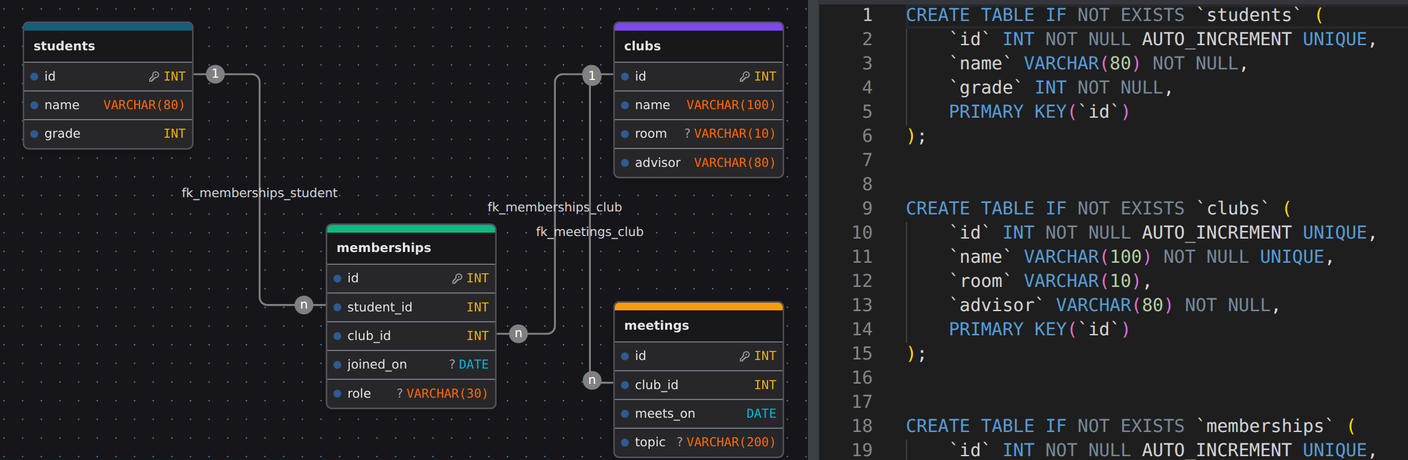Select the fk_memberships_club relationship label

point(555,207)
